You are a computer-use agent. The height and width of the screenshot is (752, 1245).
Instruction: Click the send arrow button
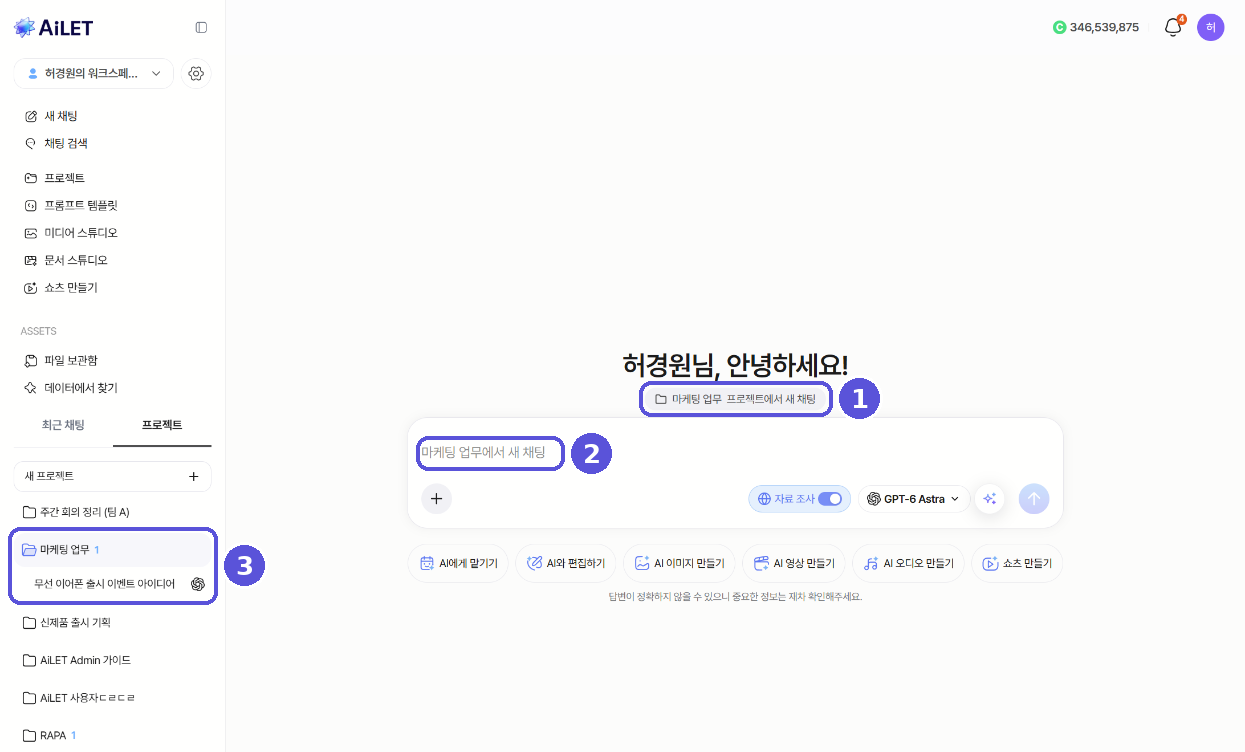click(x=1034, y=498)
